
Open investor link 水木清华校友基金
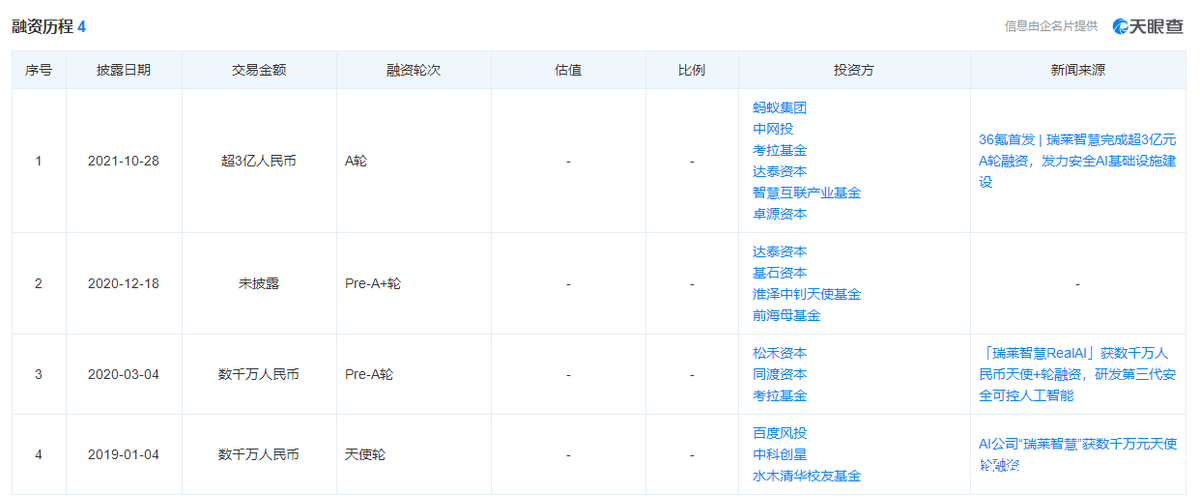(807, 475)
